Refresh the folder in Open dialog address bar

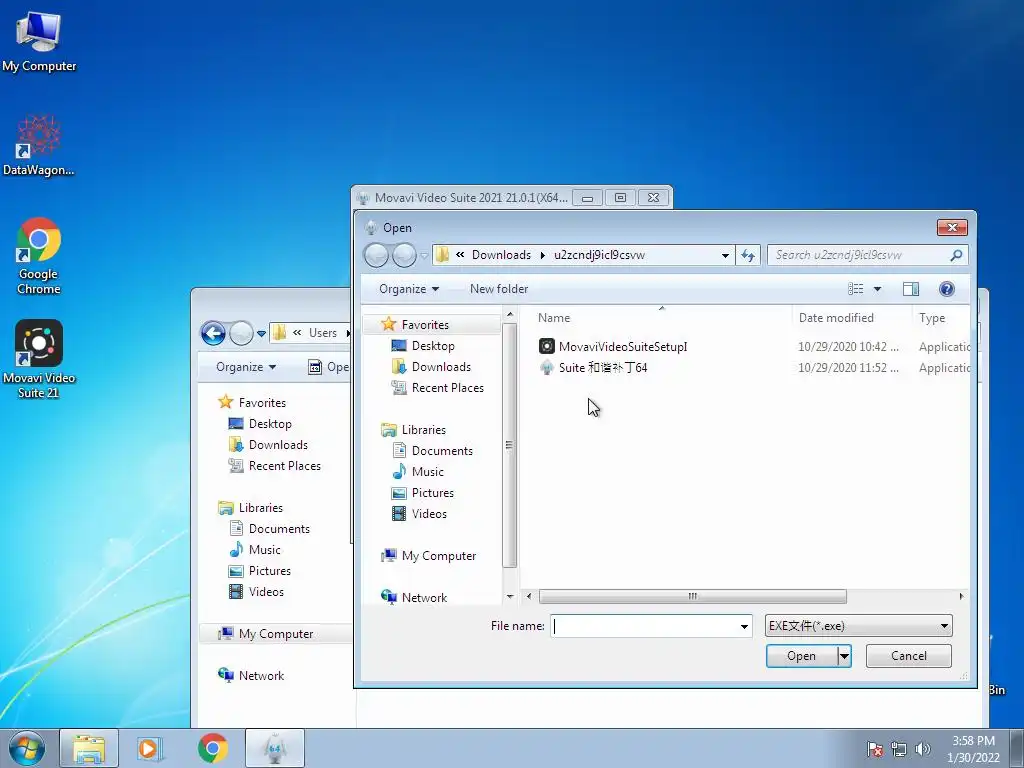point(748,255)
